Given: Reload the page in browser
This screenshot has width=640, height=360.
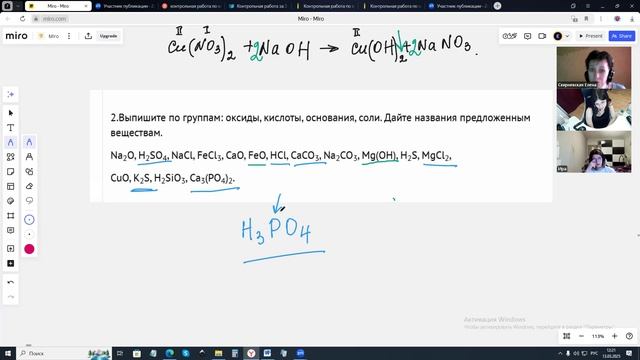Looking at the screenshot, I should pyautogui.click(x=22, y=19).
